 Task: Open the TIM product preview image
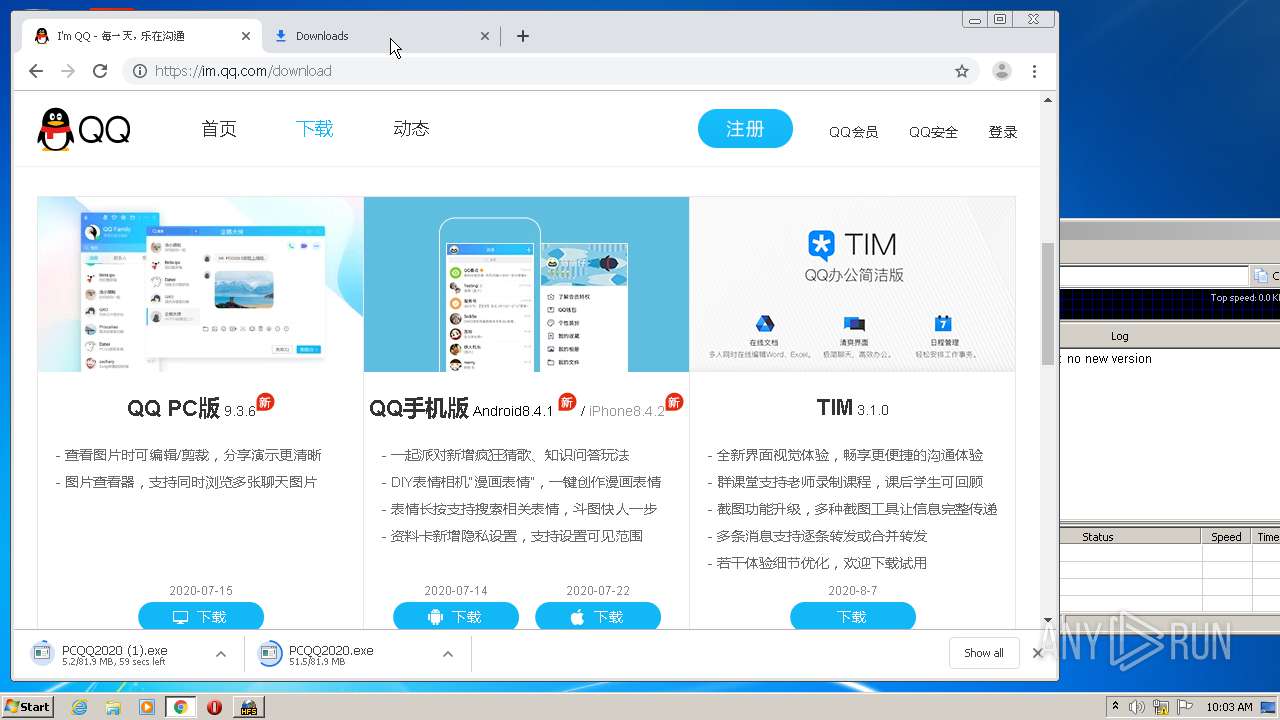pyautogui.click(x=853, y=284)
